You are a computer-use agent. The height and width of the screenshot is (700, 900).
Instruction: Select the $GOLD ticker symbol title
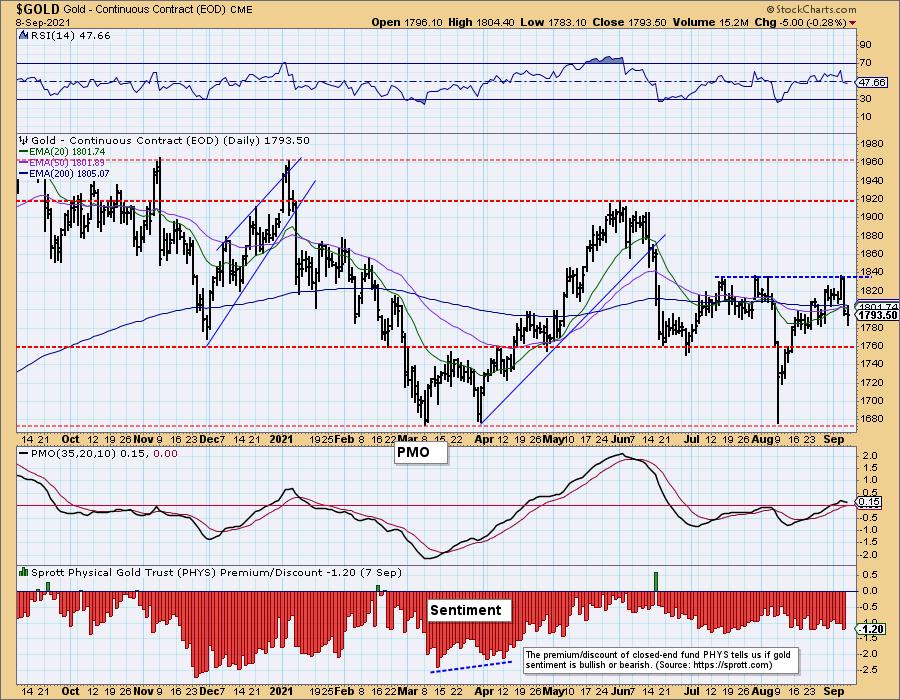click(37, 9)
